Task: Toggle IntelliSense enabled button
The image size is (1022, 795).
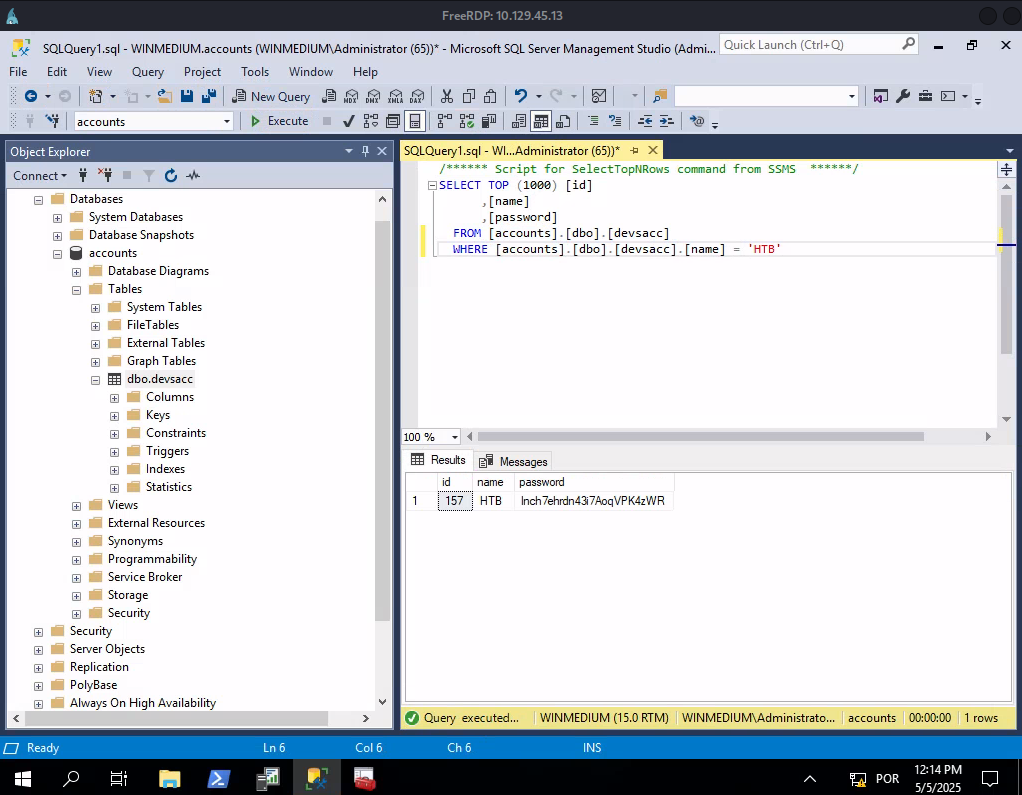Action: click(x=415, y=121)
